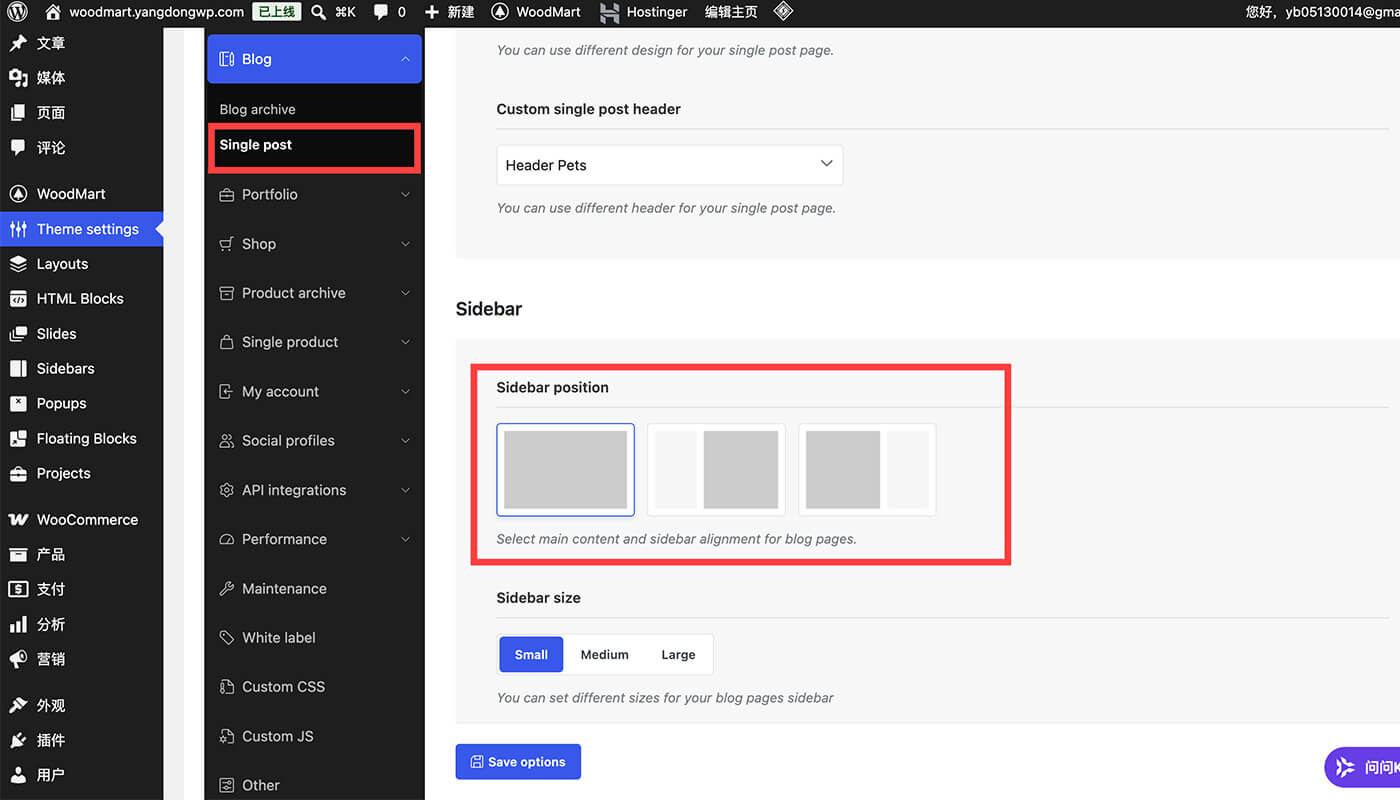
Task: Open the Custom CSS settings tab
Action: (x=314, y=687)
